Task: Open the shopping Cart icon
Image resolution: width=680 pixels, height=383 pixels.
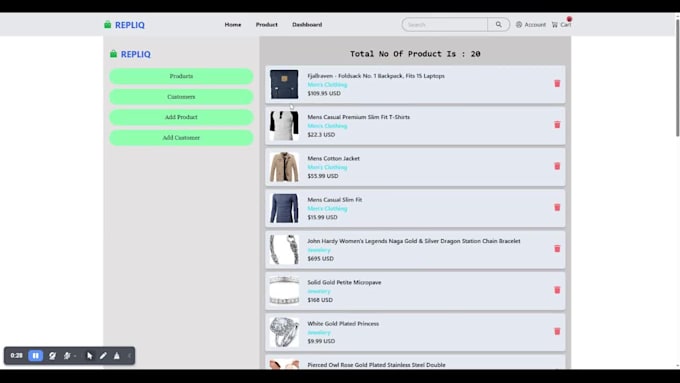Action: point(555,25)
